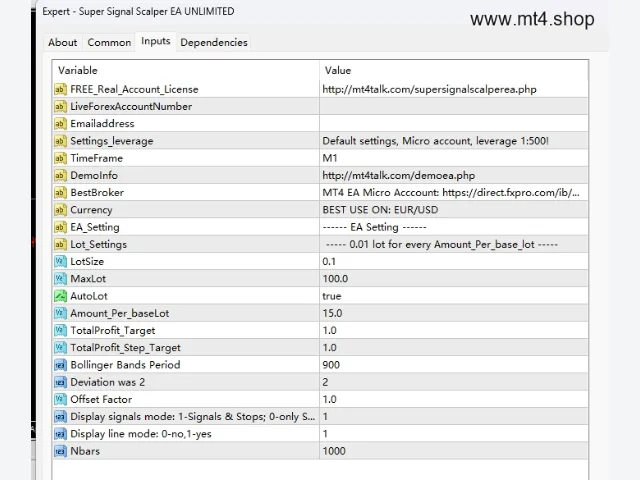Click the integer icon beside Display line mode
The width and height of the screenshot is (640, 480).
[x=60, y=433]
